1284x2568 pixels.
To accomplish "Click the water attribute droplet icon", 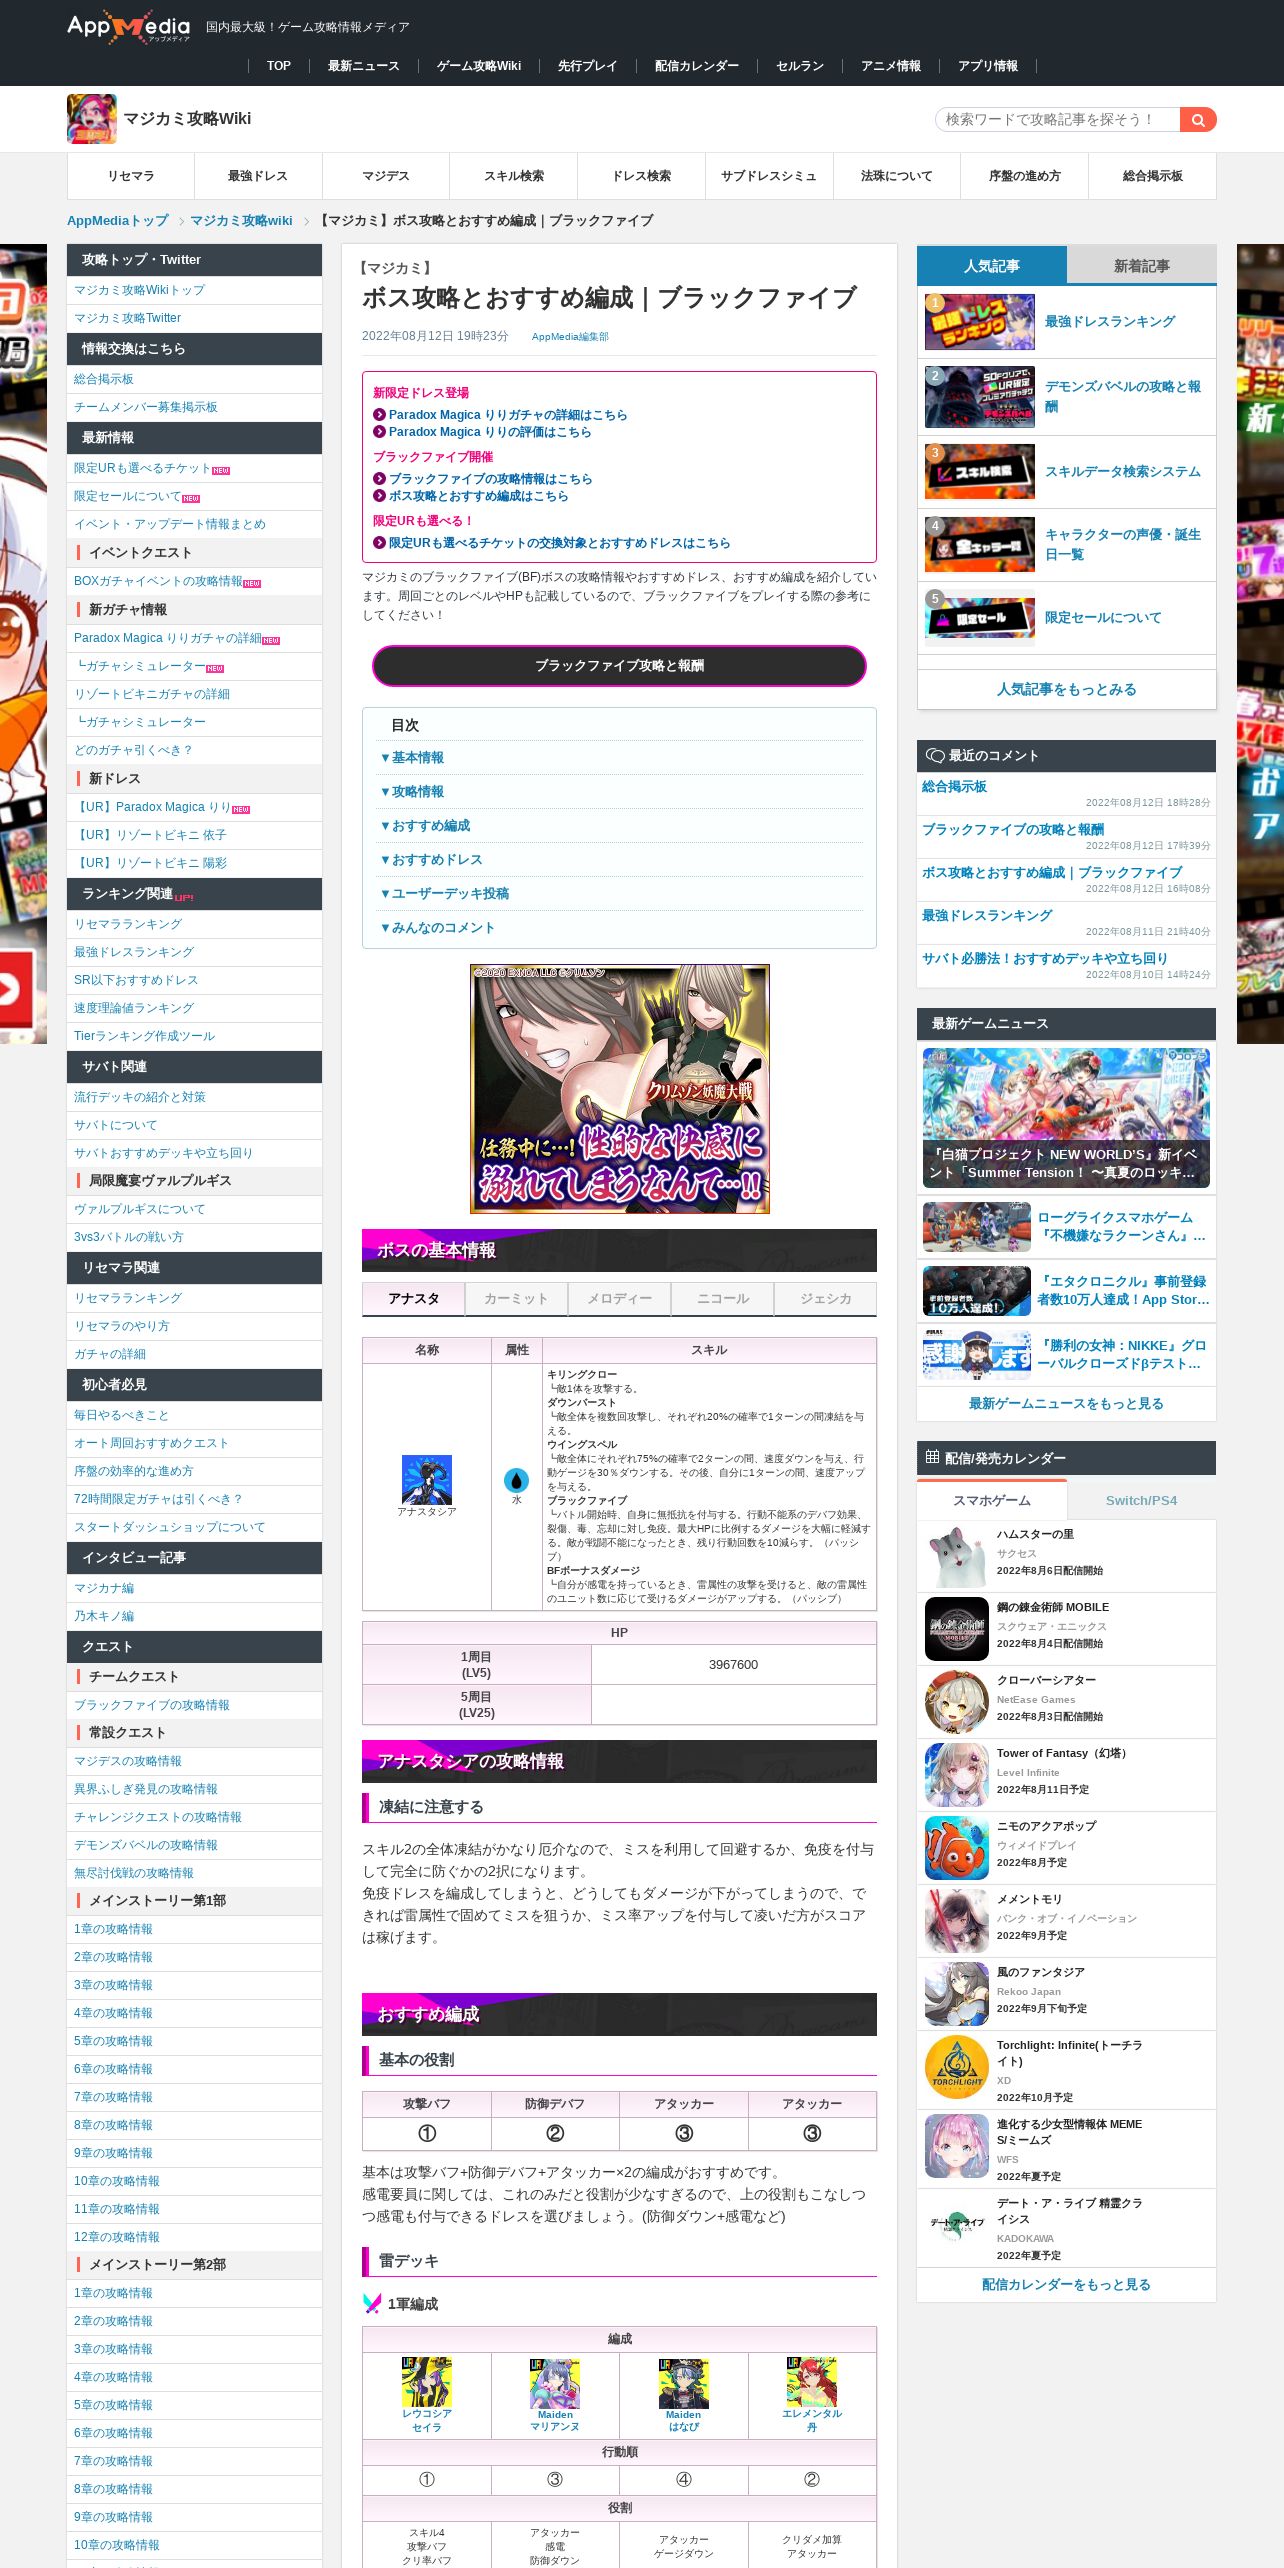I will click(x=517, y=1480).
